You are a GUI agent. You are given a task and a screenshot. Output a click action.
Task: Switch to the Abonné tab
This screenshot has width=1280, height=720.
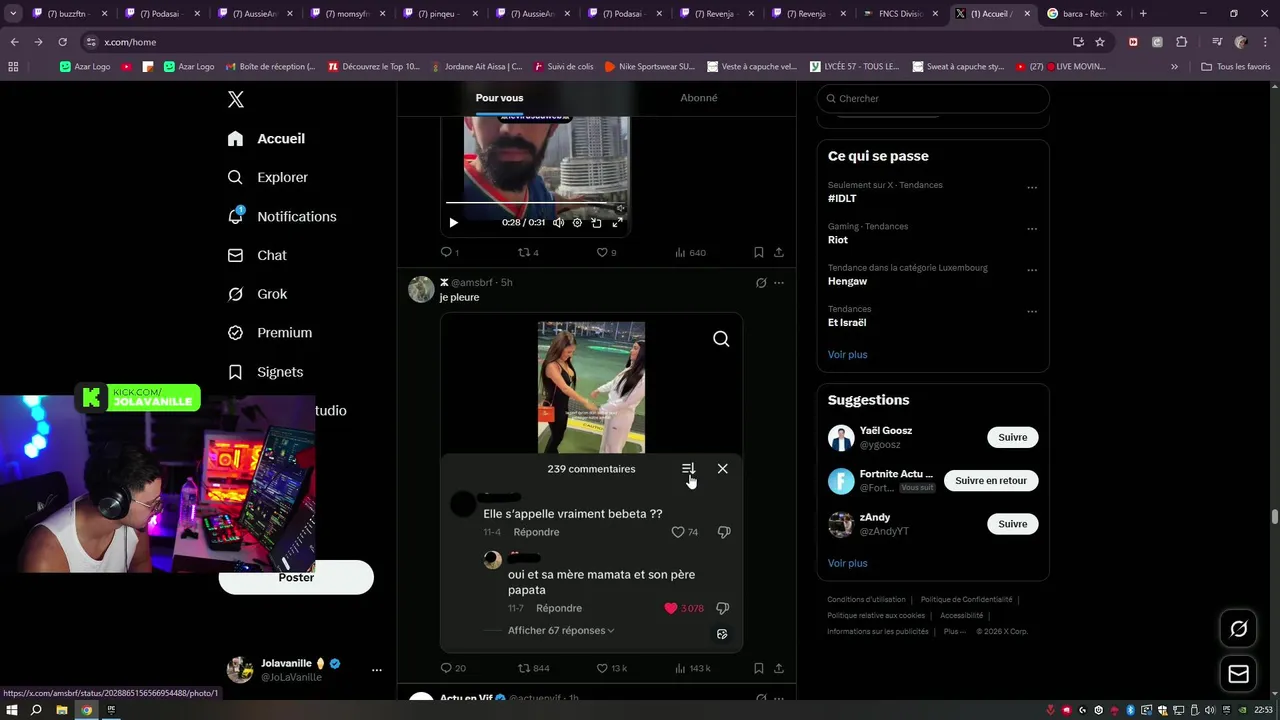pos(699,98)
